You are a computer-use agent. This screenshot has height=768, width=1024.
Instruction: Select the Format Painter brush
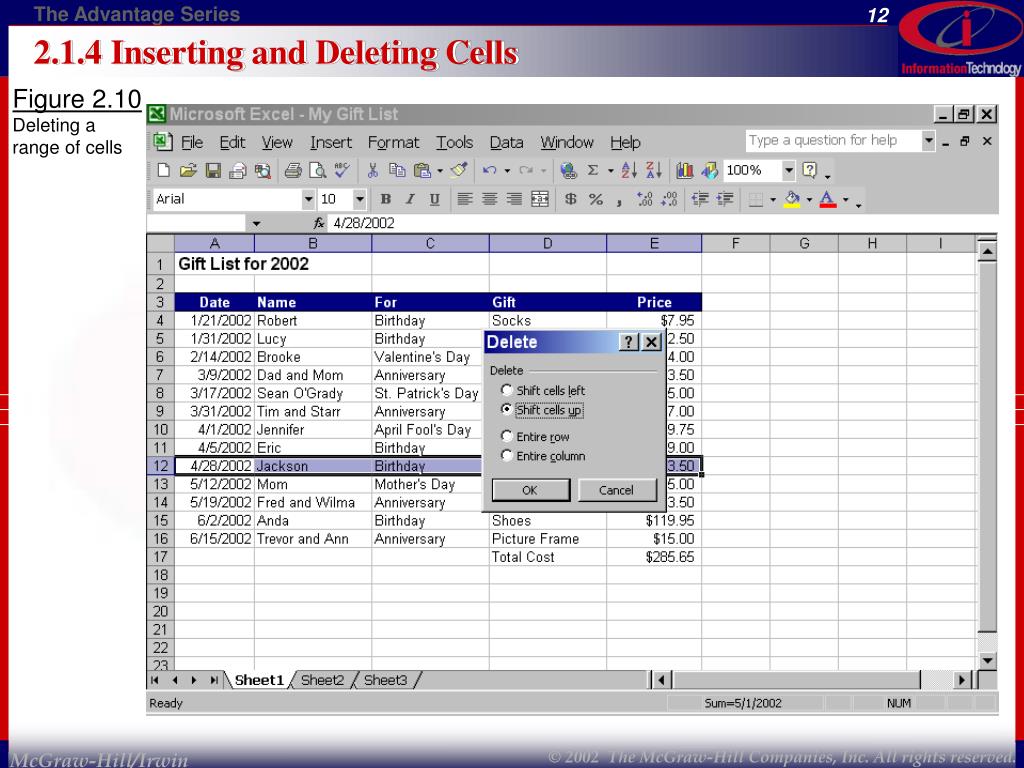click(459, 170)
